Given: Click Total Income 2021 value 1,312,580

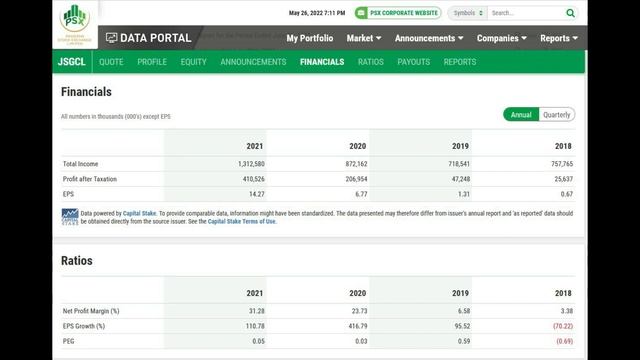Looking at the screenshot, I should 251,164.
